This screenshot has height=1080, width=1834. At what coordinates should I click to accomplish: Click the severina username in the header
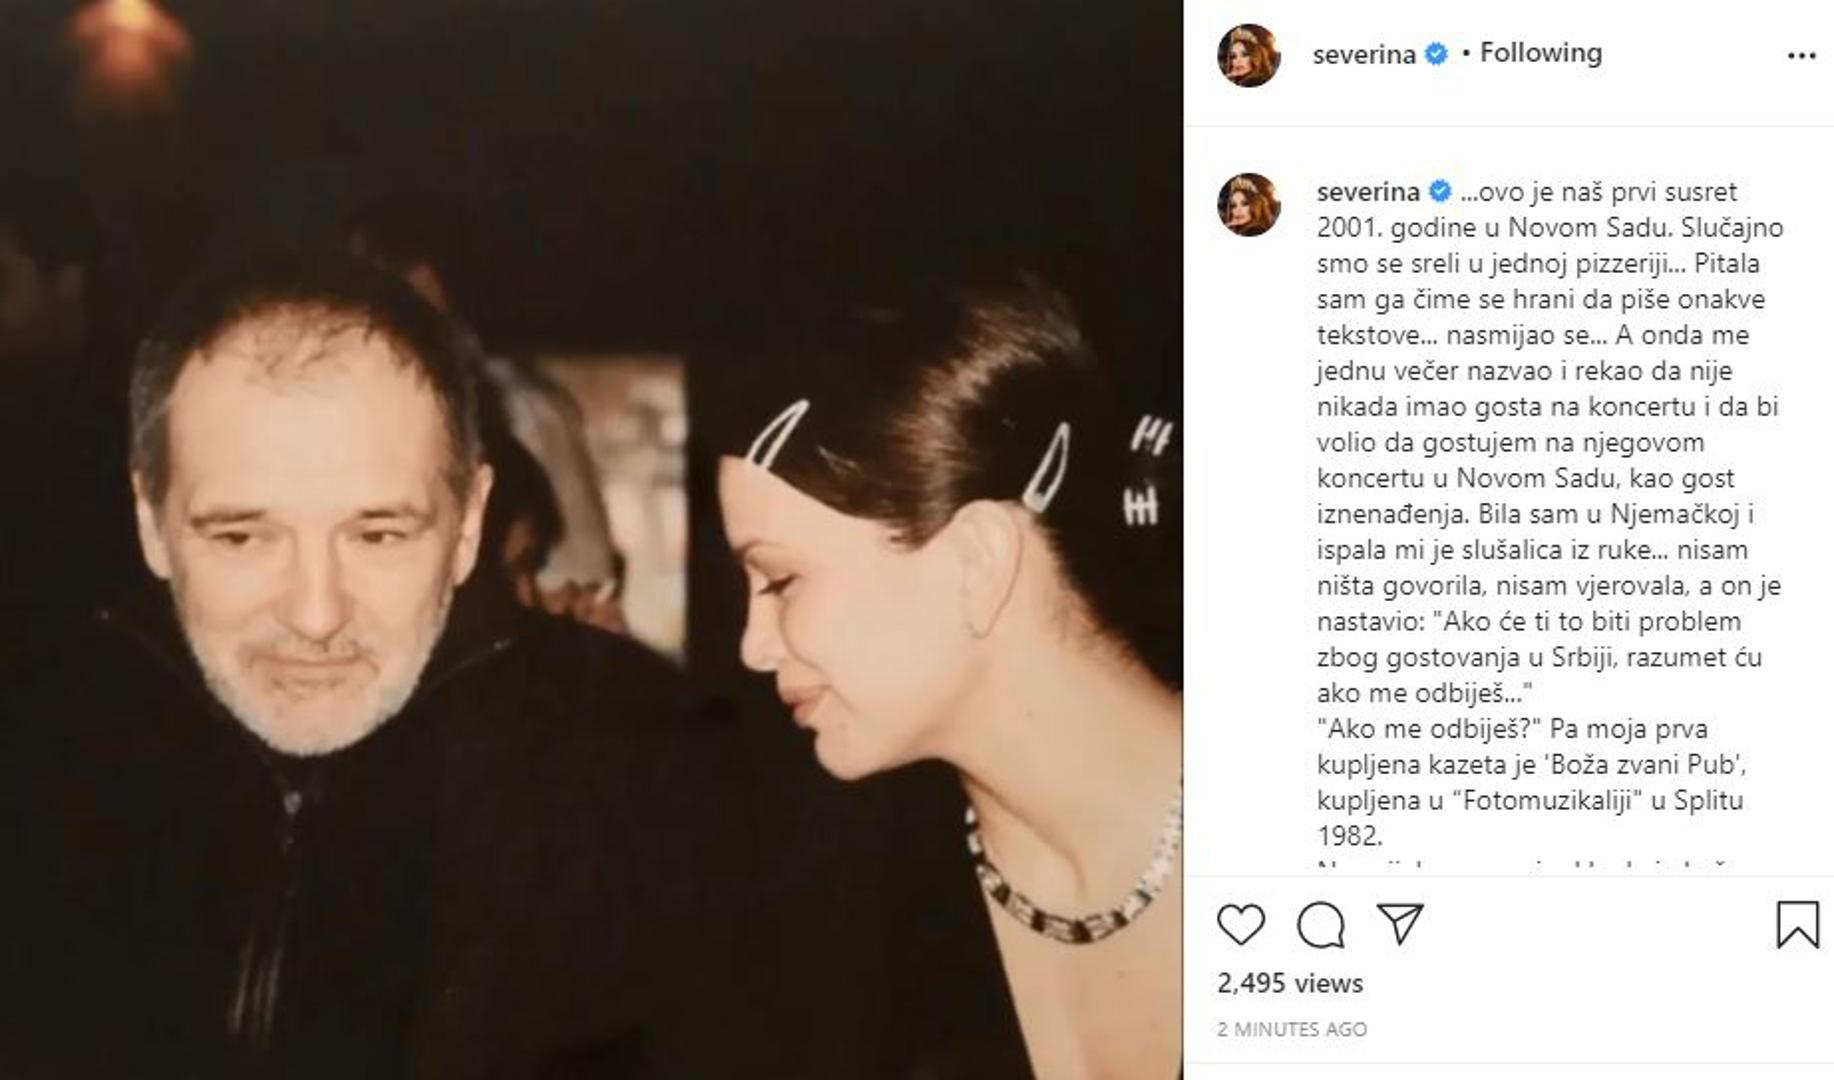coord(1363,54)
